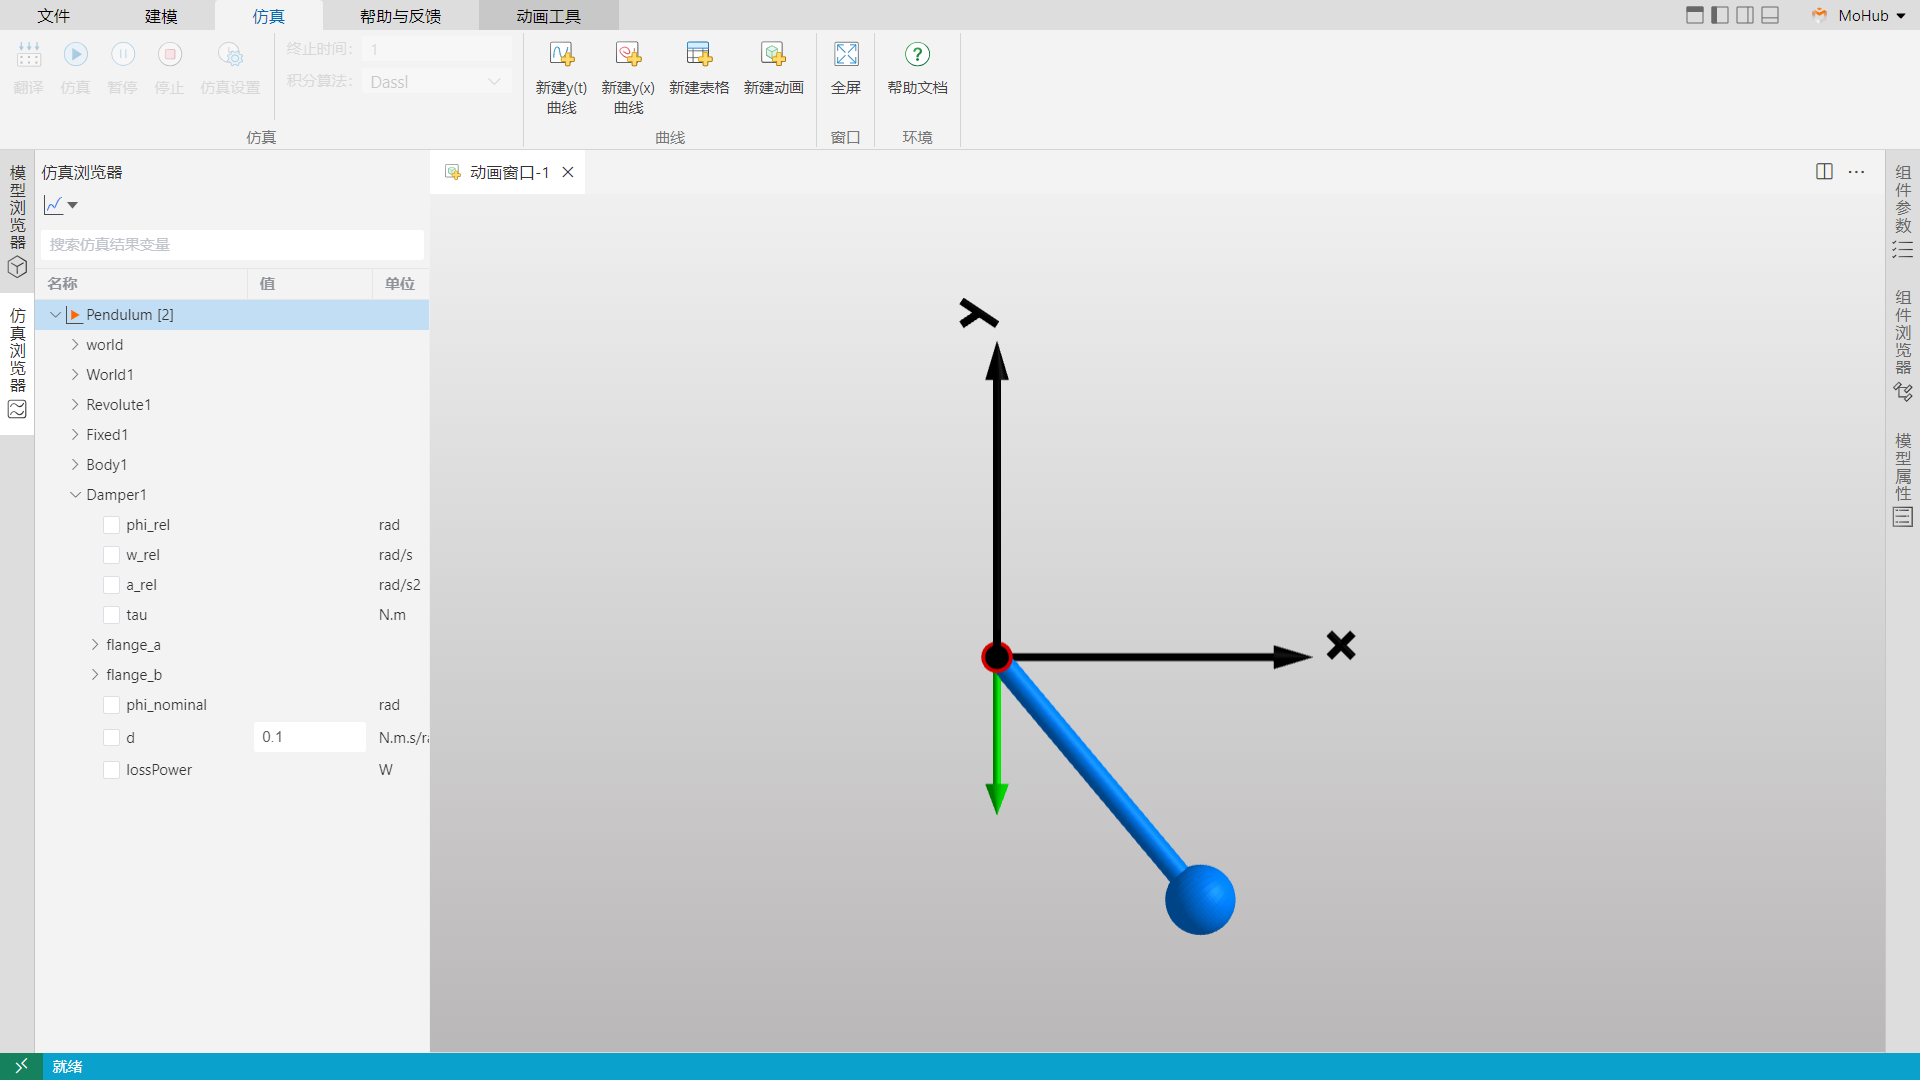This screenshot has width=1920, height=1080.
Task: Click chart icon in simulation browser
Action: tap(54, 205)
